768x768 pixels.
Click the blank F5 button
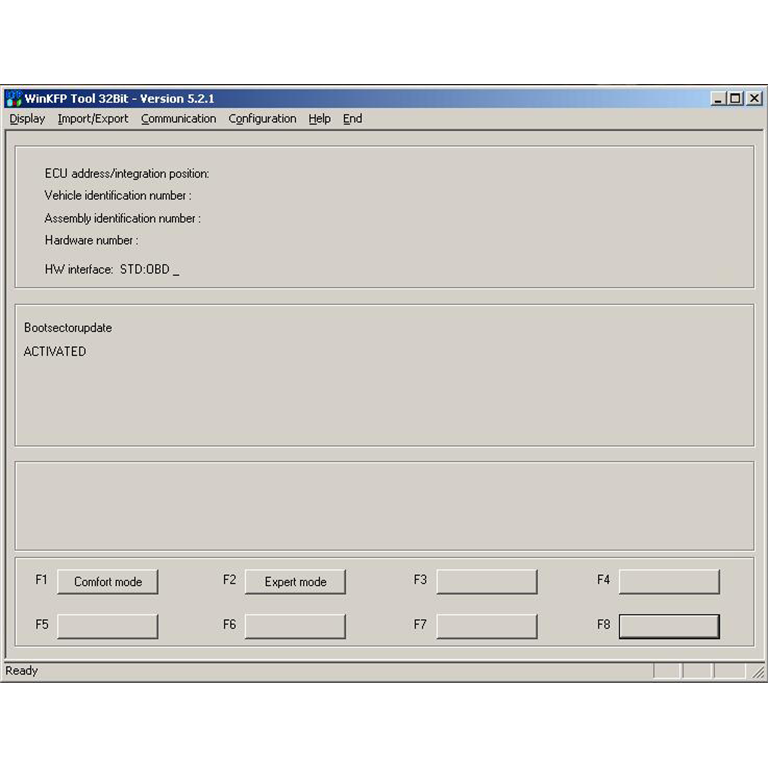tap(108, 626)
